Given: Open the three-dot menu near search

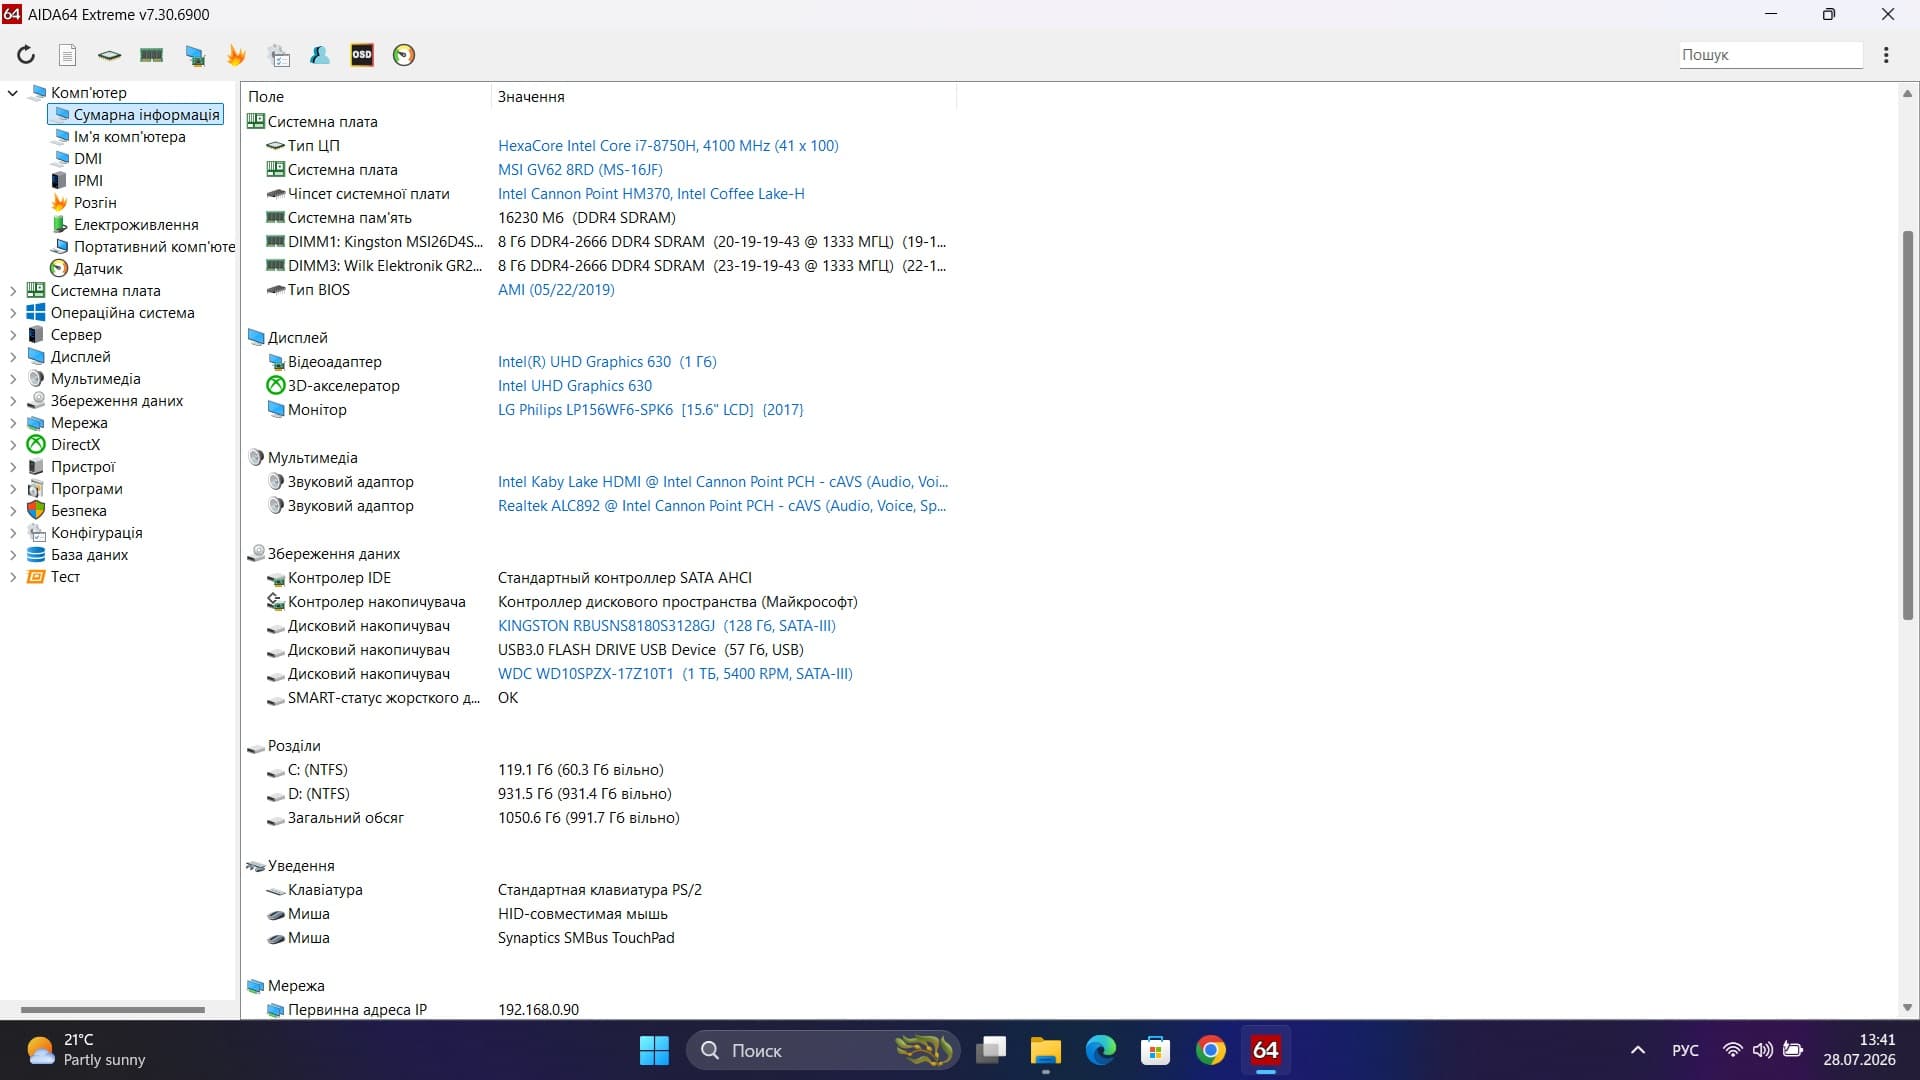Looking at the screenshot, I should (1886, 55).
